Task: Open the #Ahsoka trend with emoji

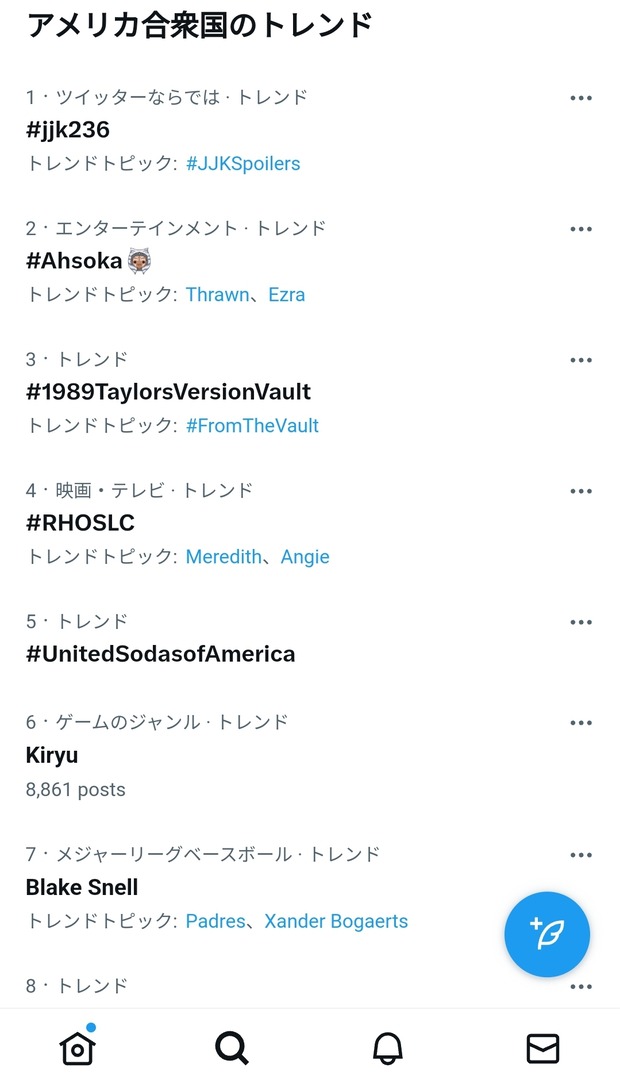Action: [x=88, y=261]
